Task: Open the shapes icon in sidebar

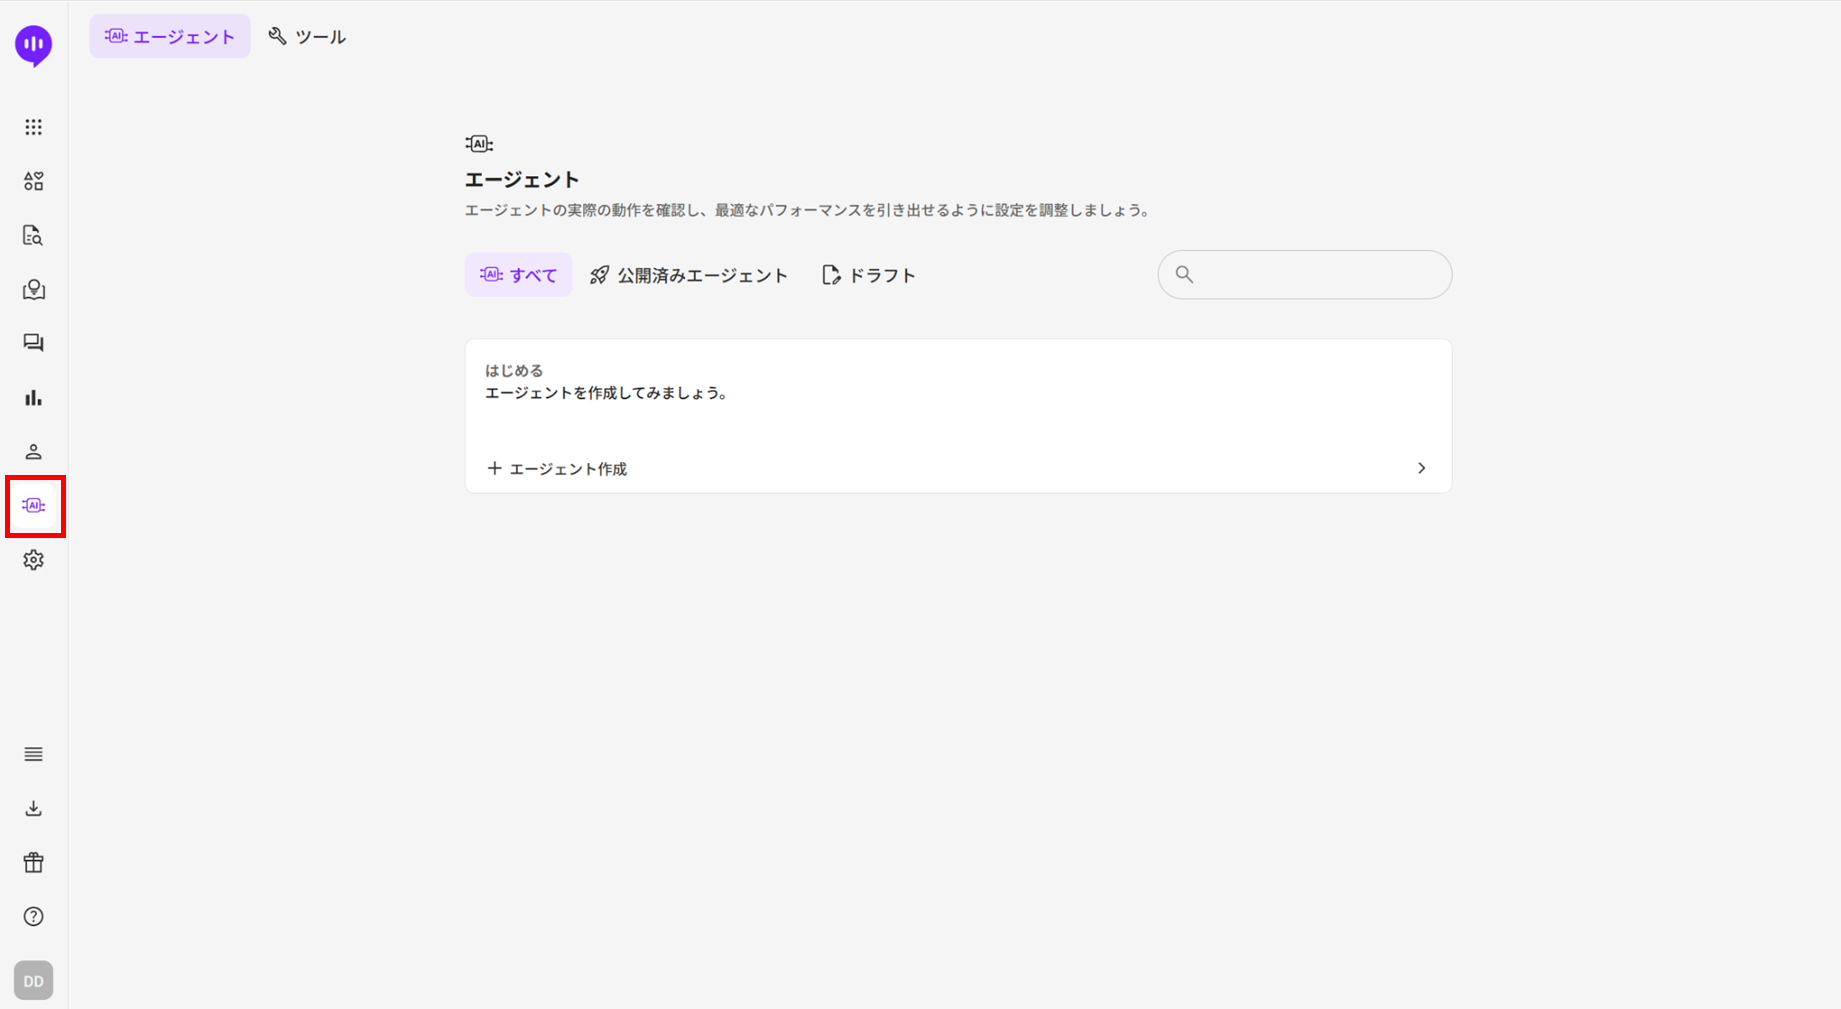Action: [33, 181]
